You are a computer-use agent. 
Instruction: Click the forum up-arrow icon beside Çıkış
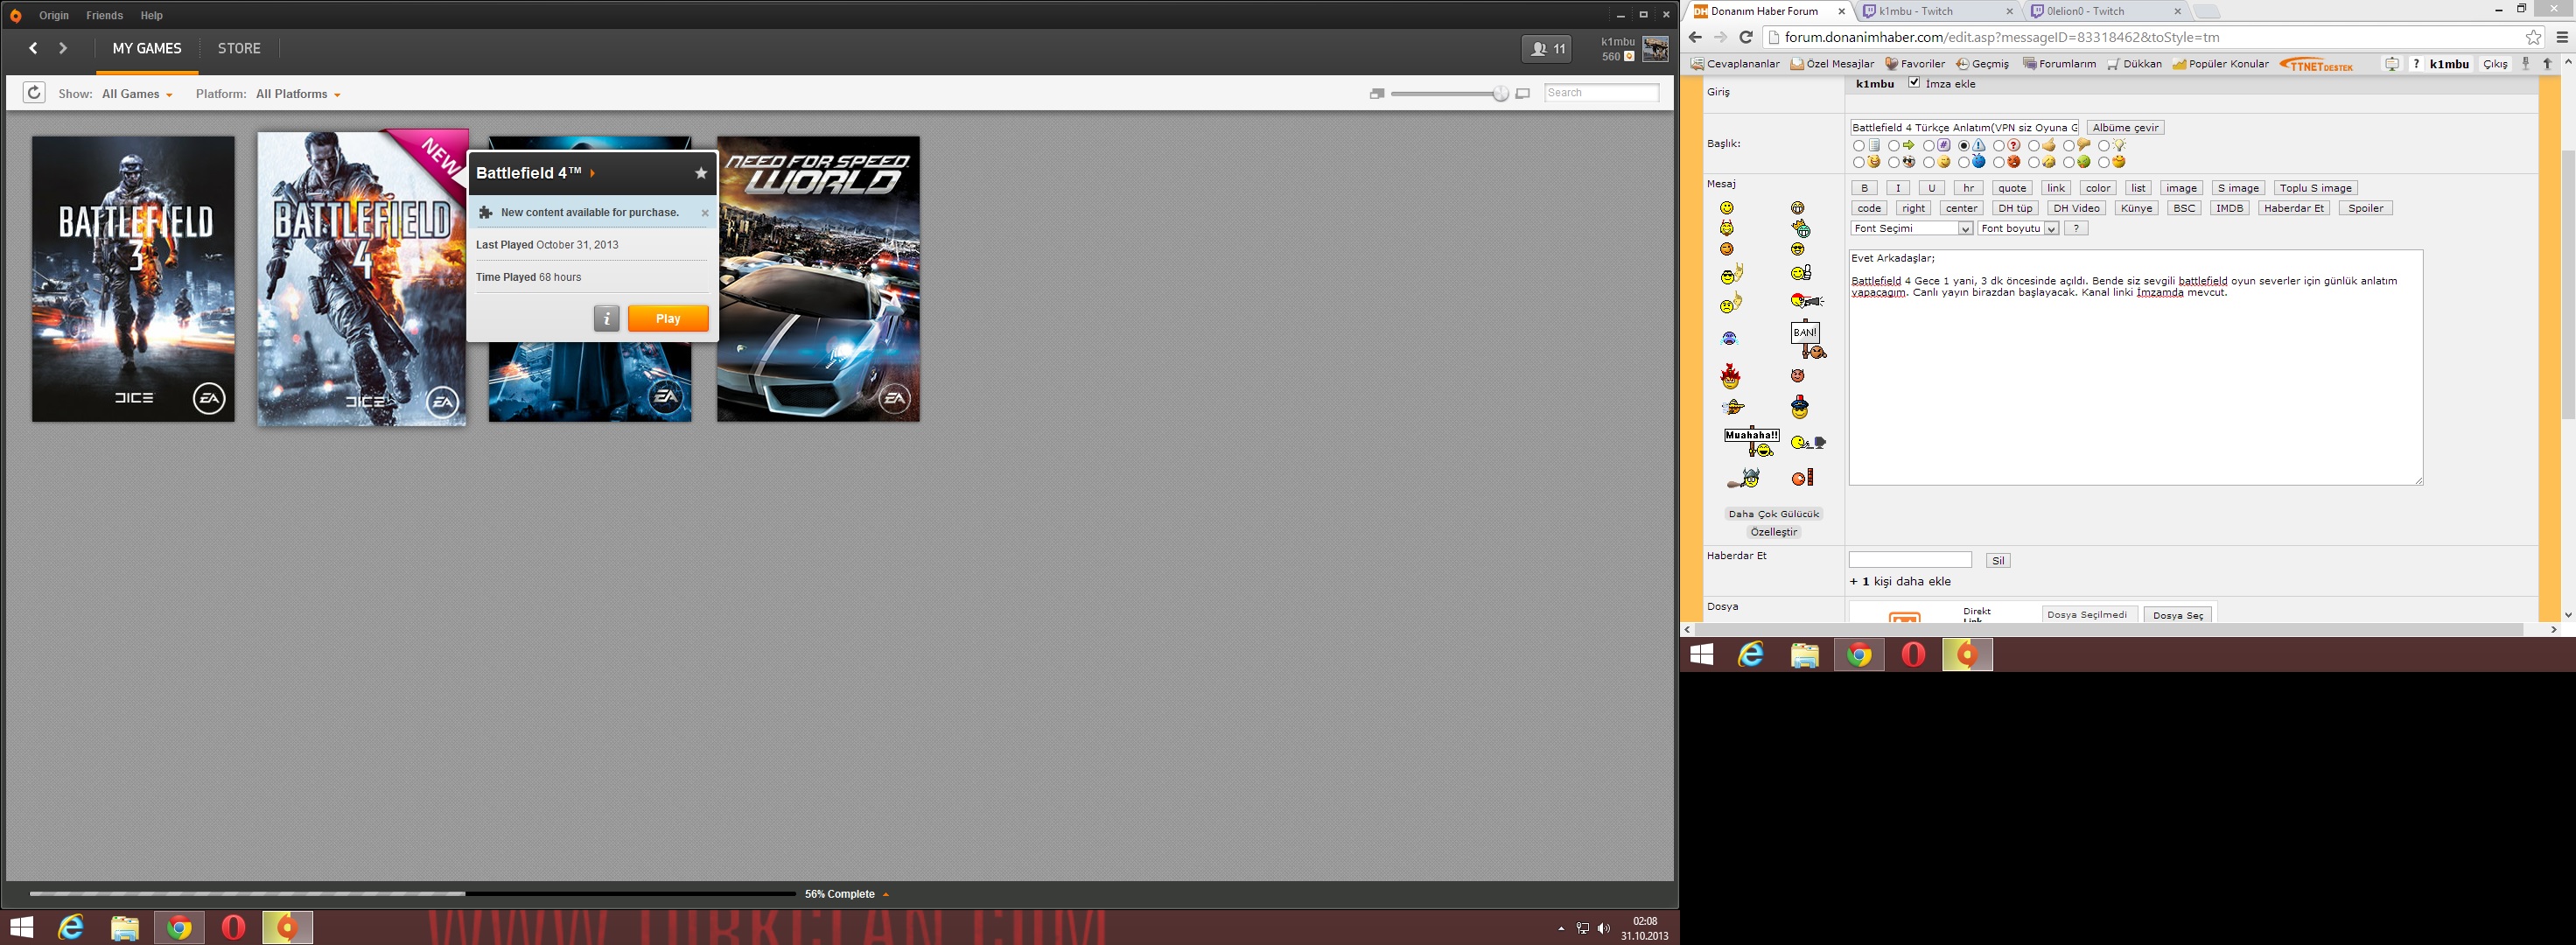2547,64
